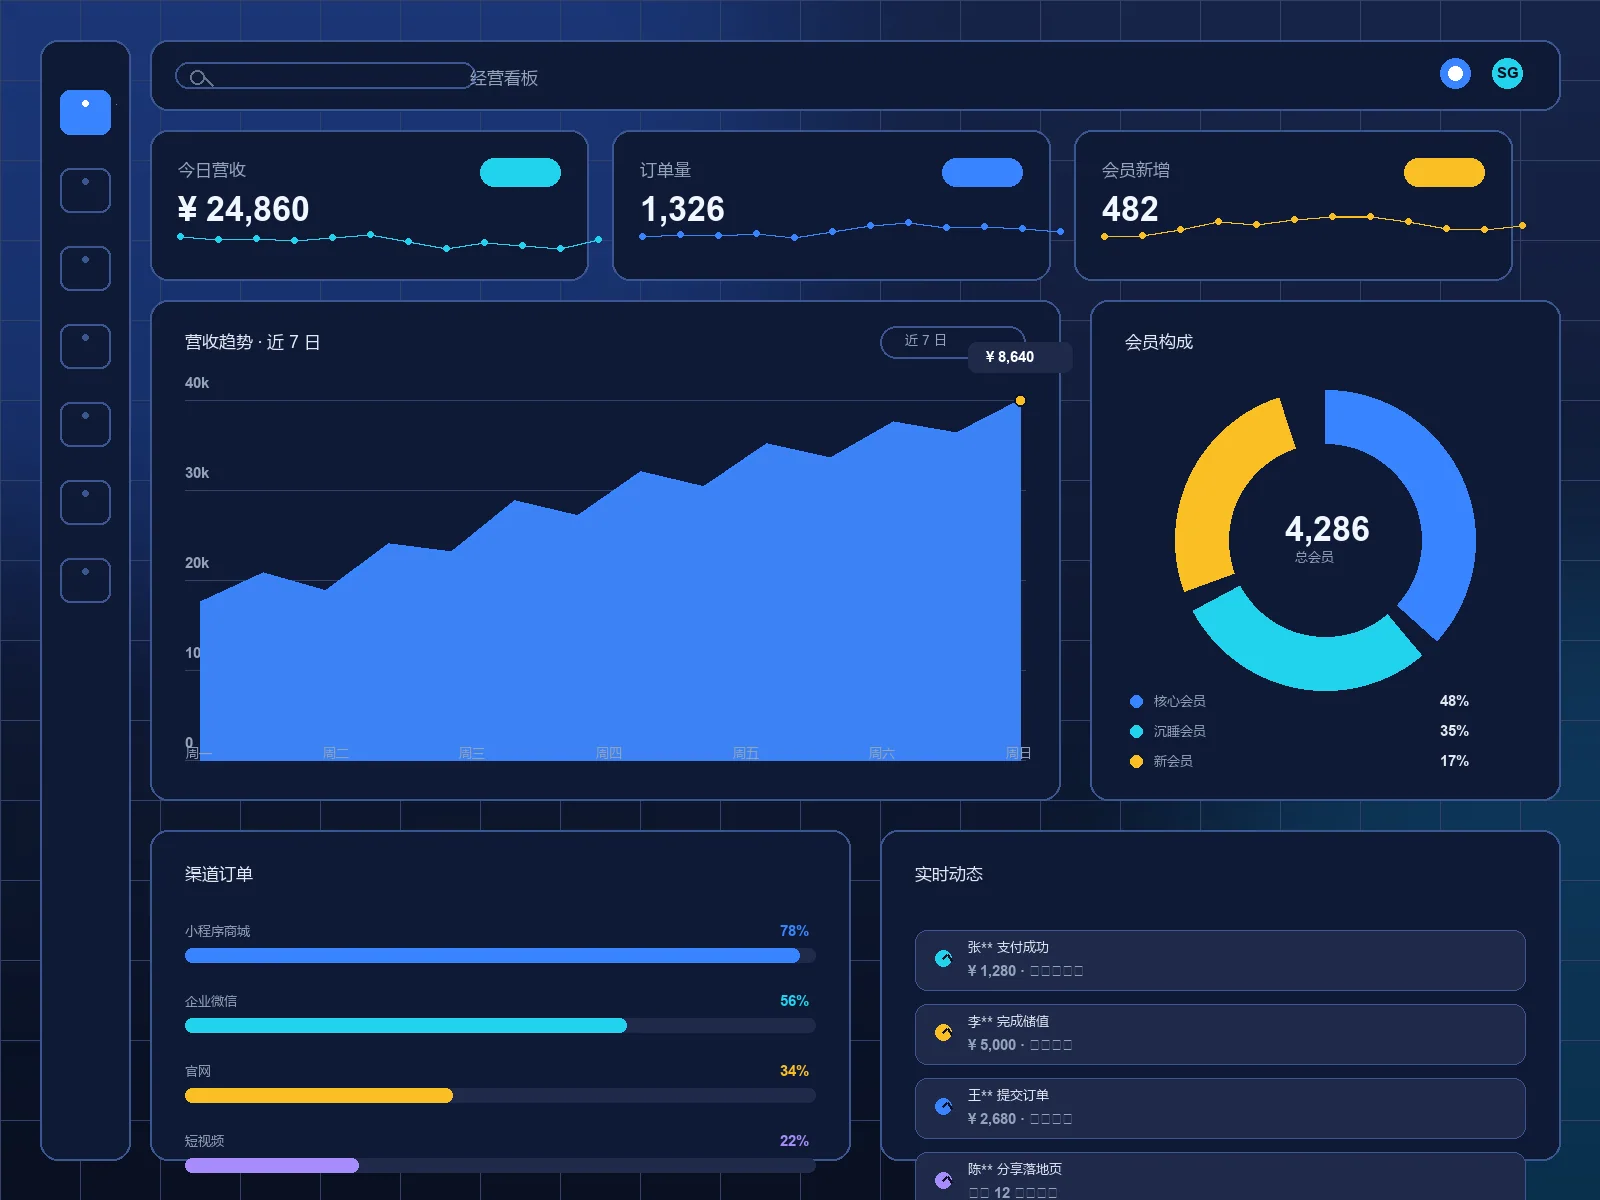The height and width of the screenshot is (1200, 1600).
Task: Click the ¥ 8,640 chart tooltip
Action: click(1019, 357)
